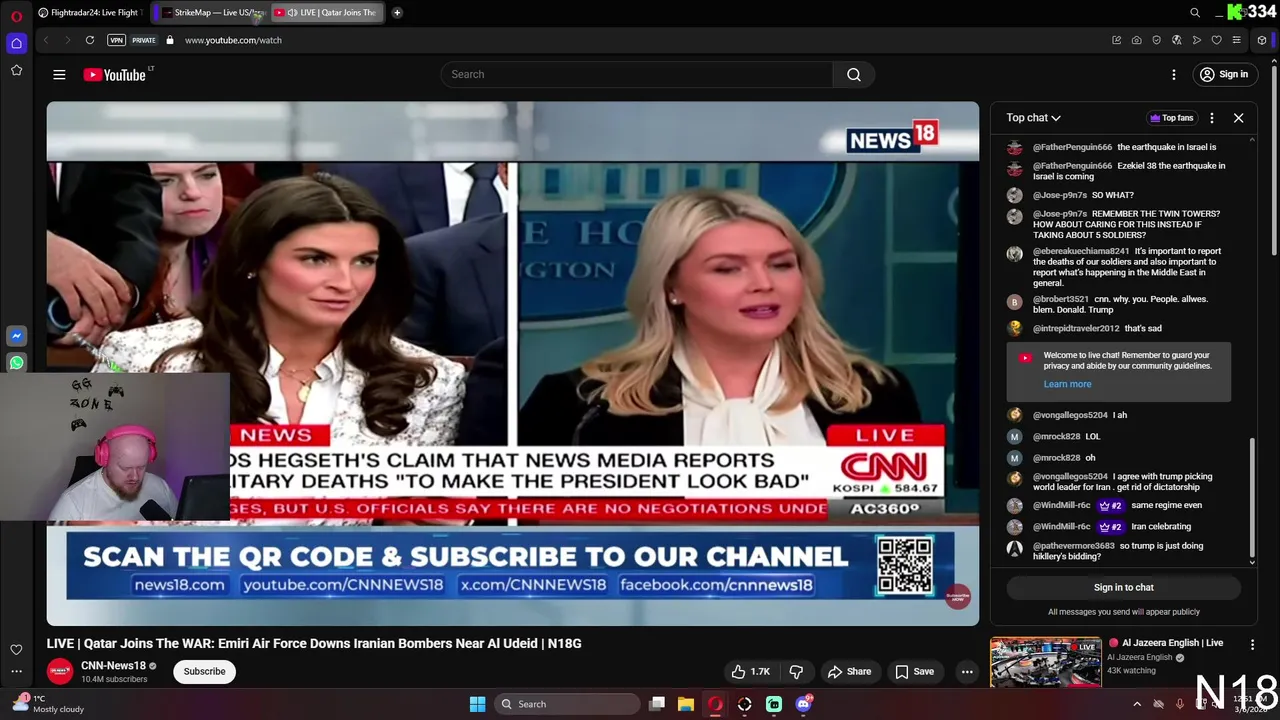Select the LIVE Qatar Joins YouTube tab
Screen dimensions: 1280x720
click(328, 13)
